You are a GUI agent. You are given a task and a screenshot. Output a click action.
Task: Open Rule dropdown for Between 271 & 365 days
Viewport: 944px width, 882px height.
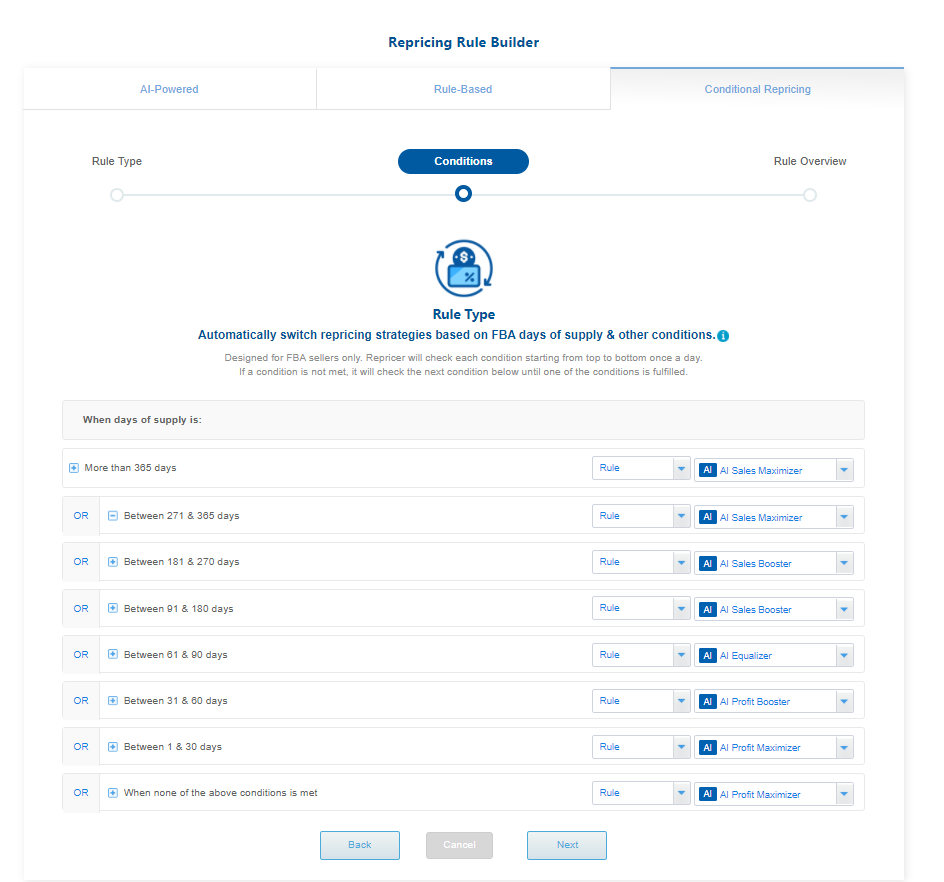(641, 516)
